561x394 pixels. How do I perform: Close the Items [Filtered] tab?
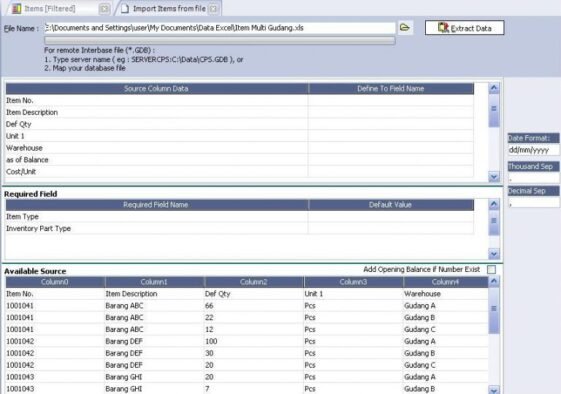(104, 9)
